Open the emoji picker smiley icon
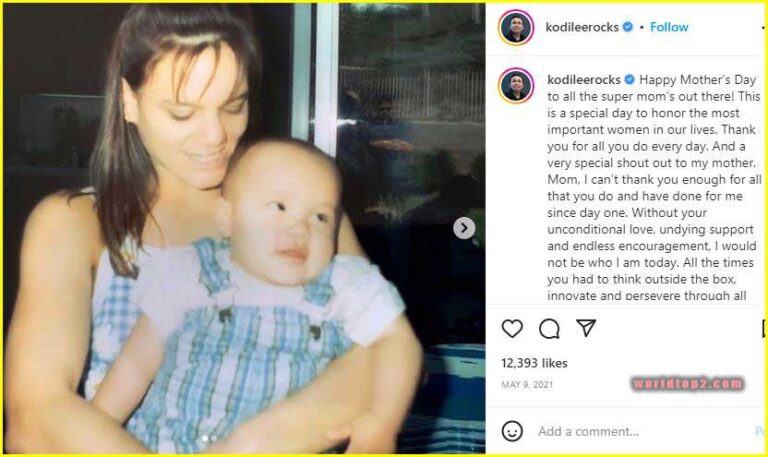768x457 pixels. pos(512,431)
